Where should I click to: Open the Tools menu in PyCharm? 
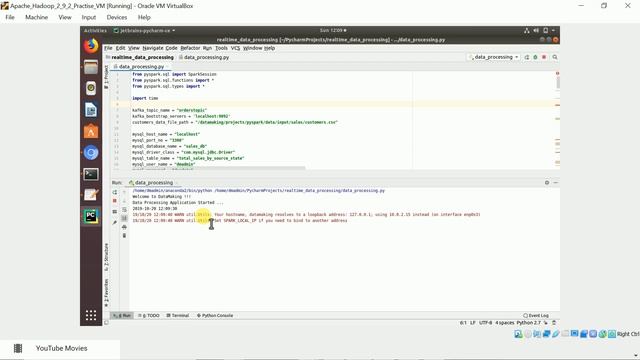click(221, 48)
